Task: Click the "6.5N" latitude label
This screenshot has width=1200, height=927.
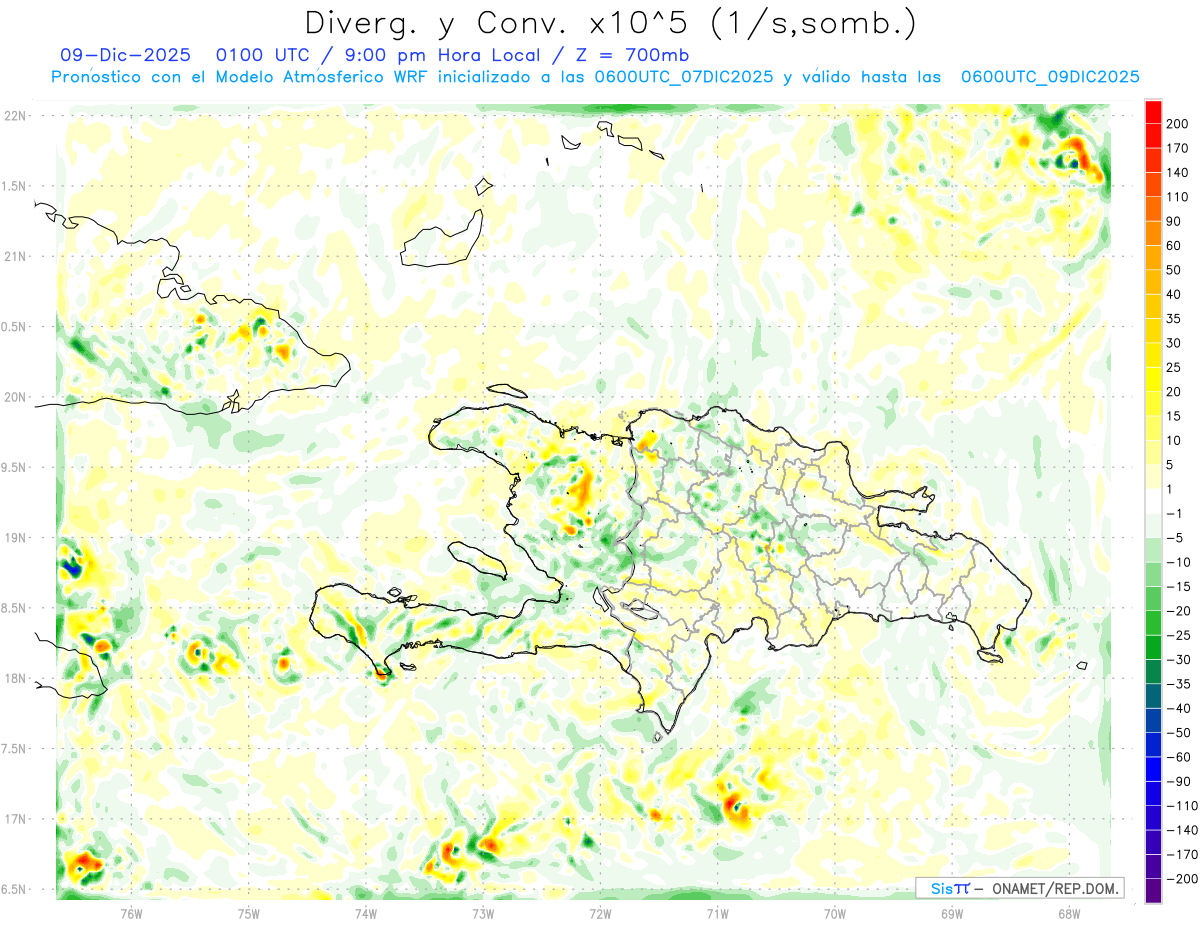Action: pyautogui.click(x=14, y=889)
